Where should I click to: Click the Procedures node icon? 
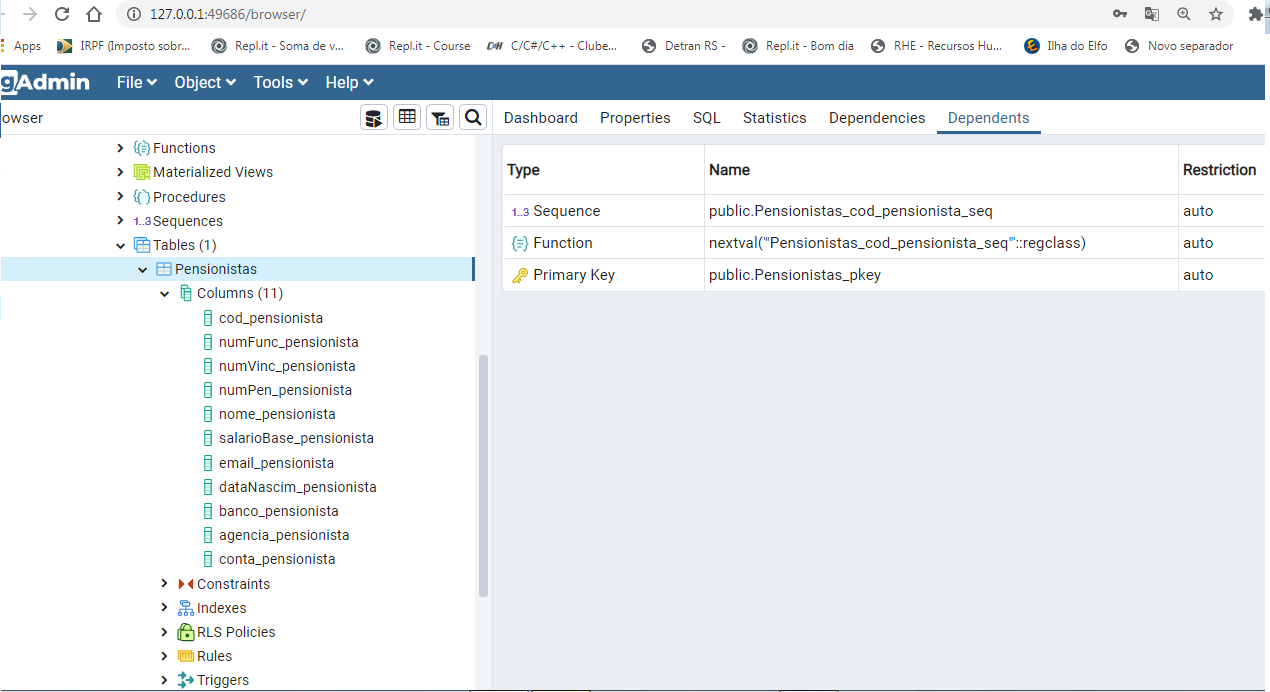point(142,197)
